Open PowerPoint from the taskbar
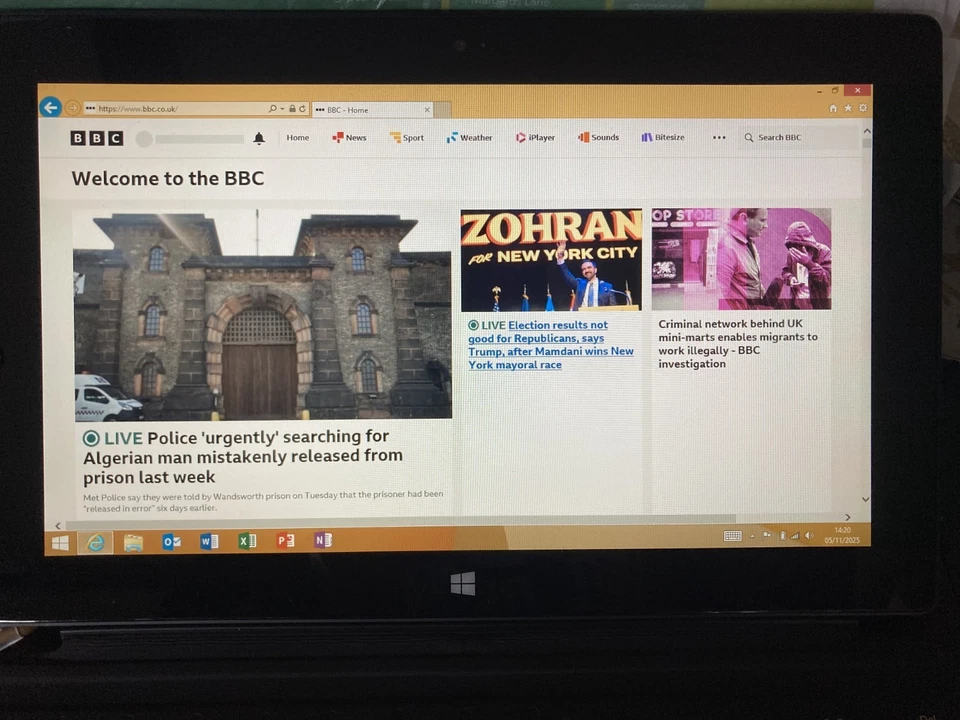960x720 pixels. tap(285, 541)
